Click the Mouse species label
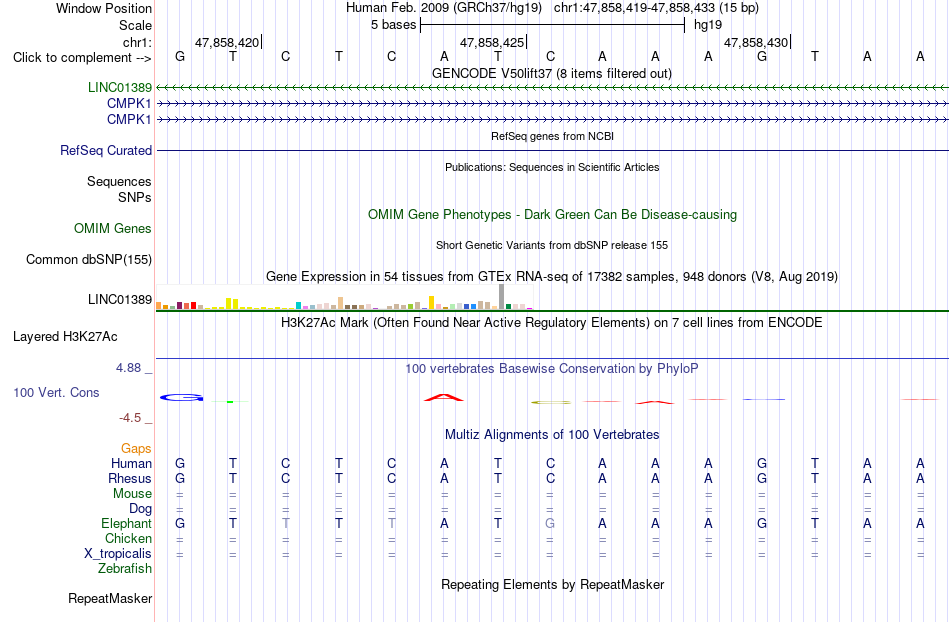The image size is (950, 622). 133,494
